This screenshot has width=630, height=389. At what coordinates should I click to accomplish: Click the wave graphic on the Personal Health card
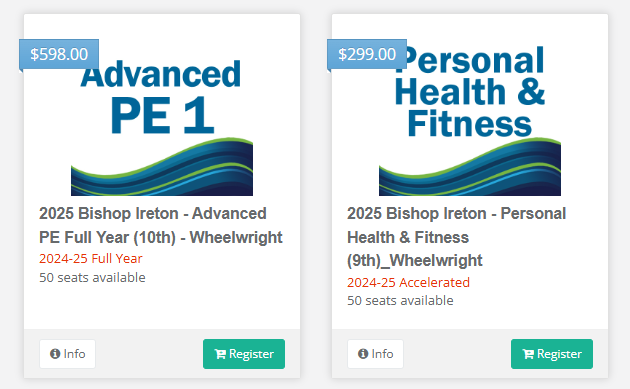pos(470,167)
